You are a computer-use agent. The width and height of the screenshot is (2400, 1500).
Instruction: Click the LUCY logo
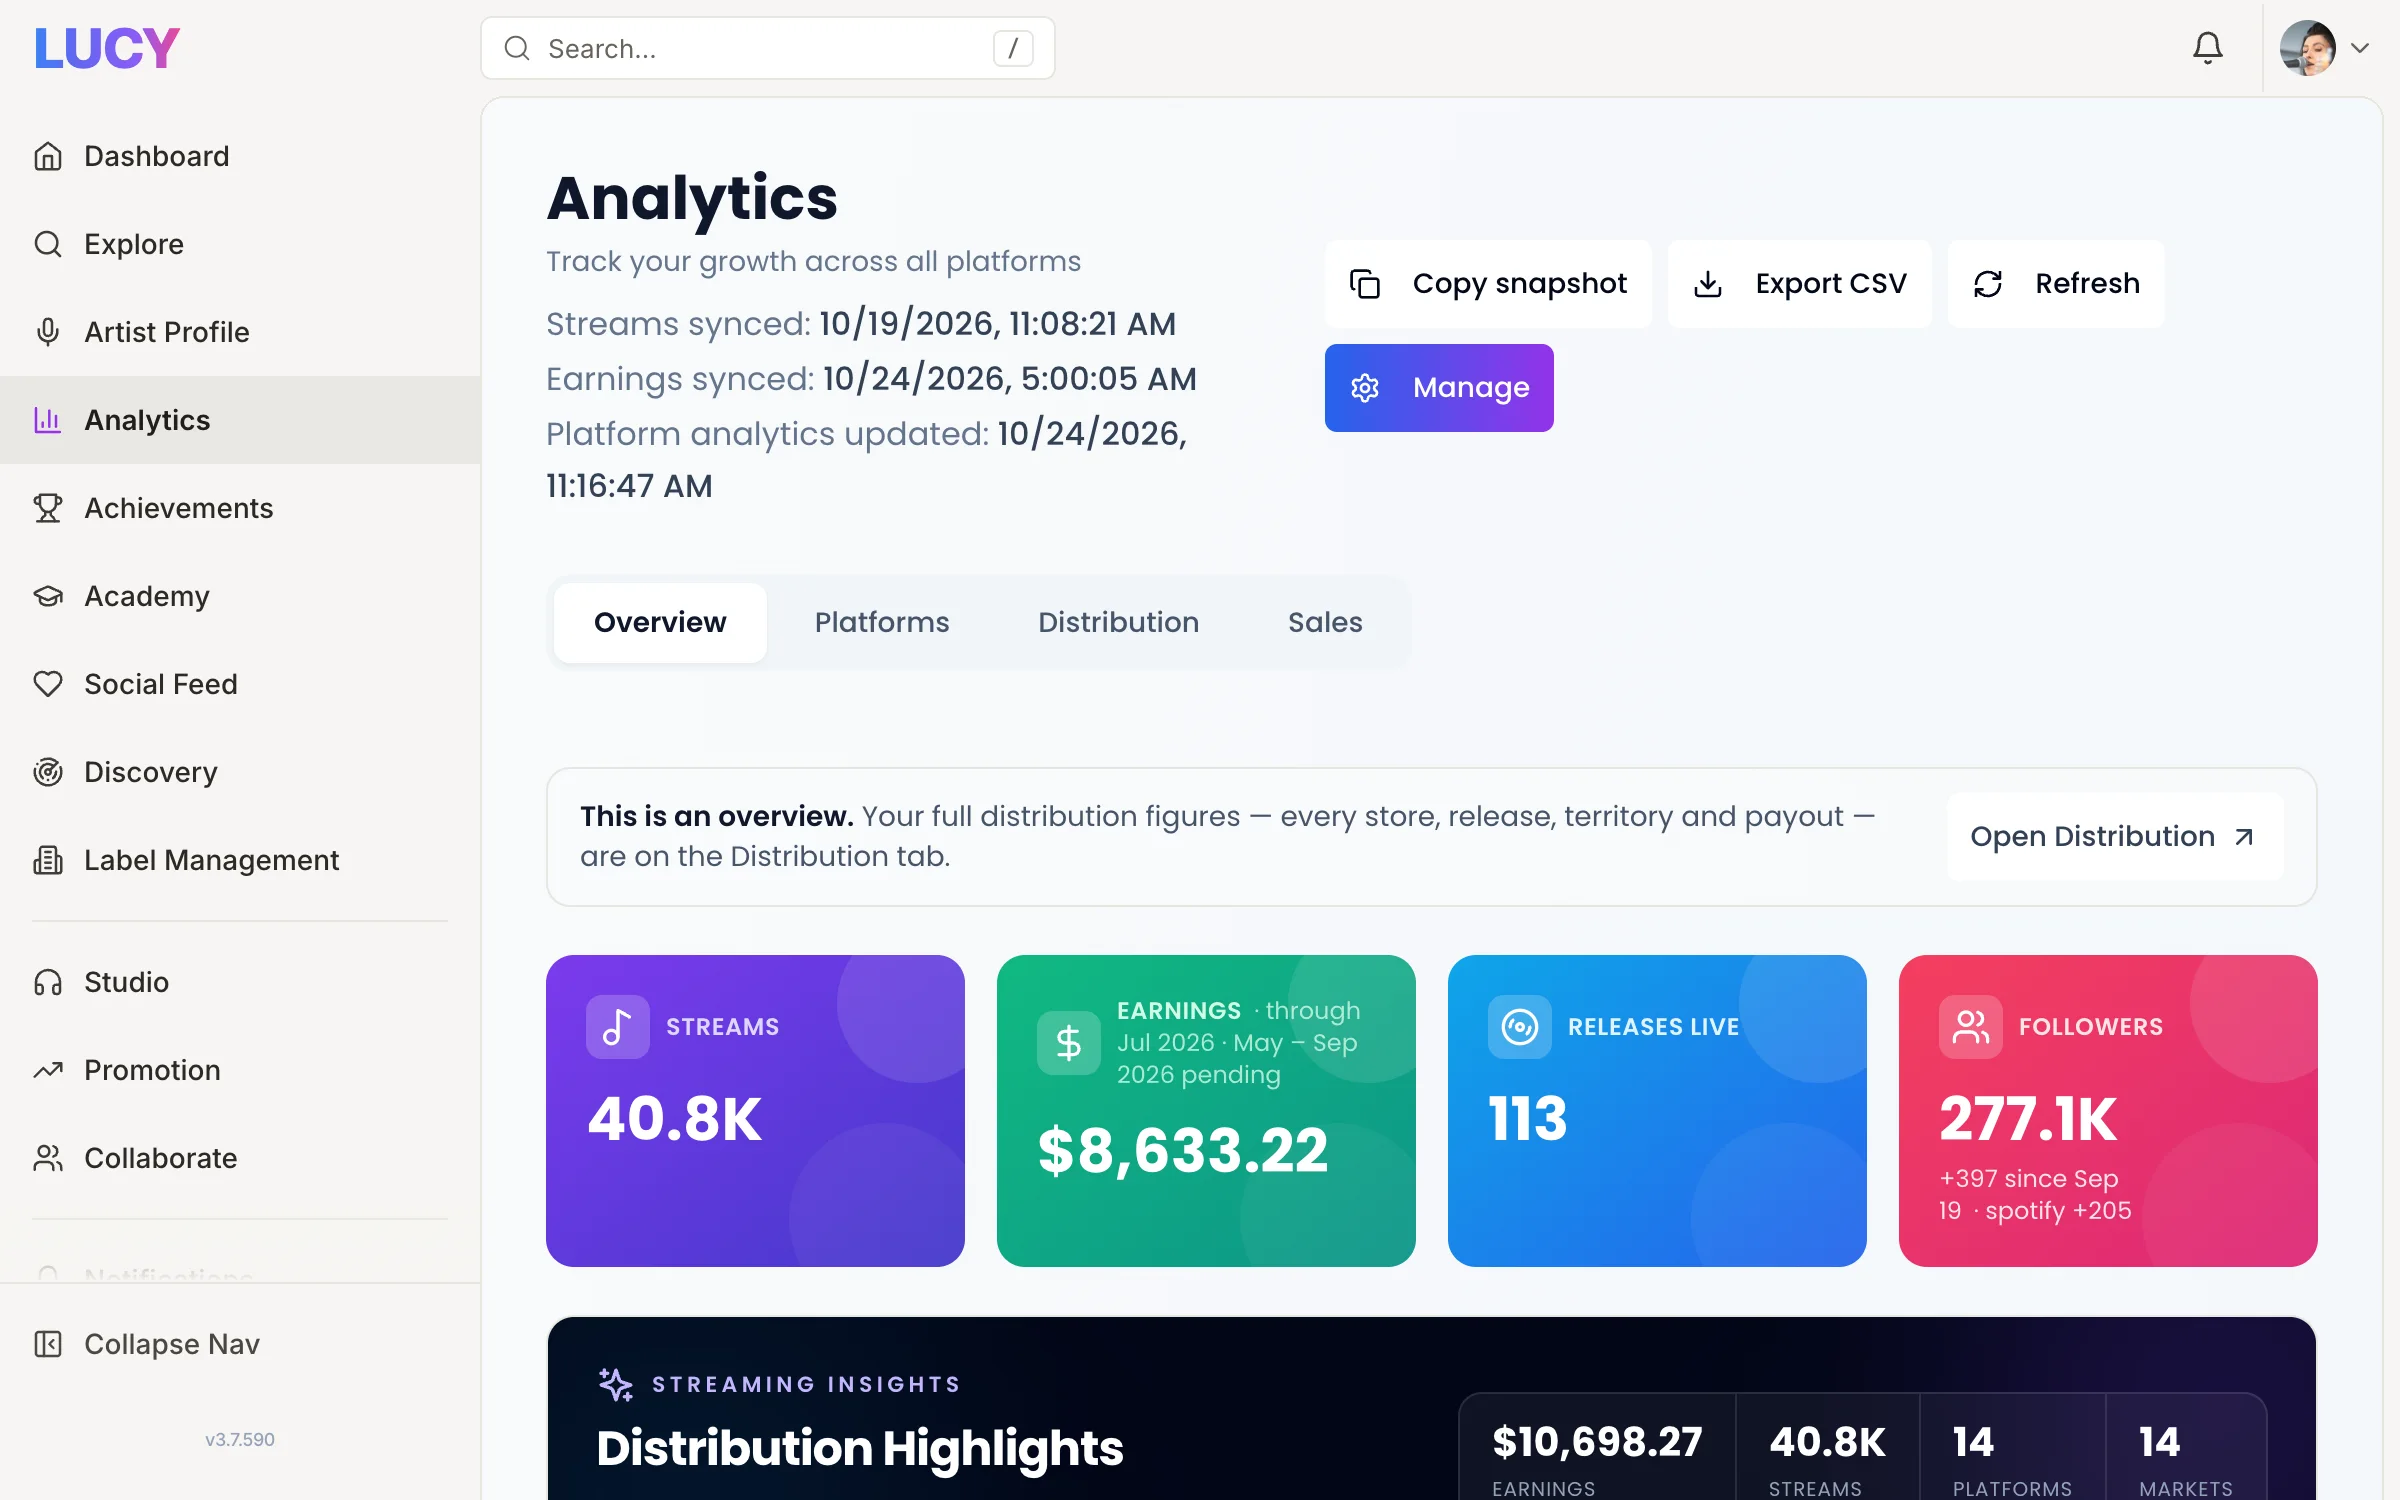(x=107, y=48)
